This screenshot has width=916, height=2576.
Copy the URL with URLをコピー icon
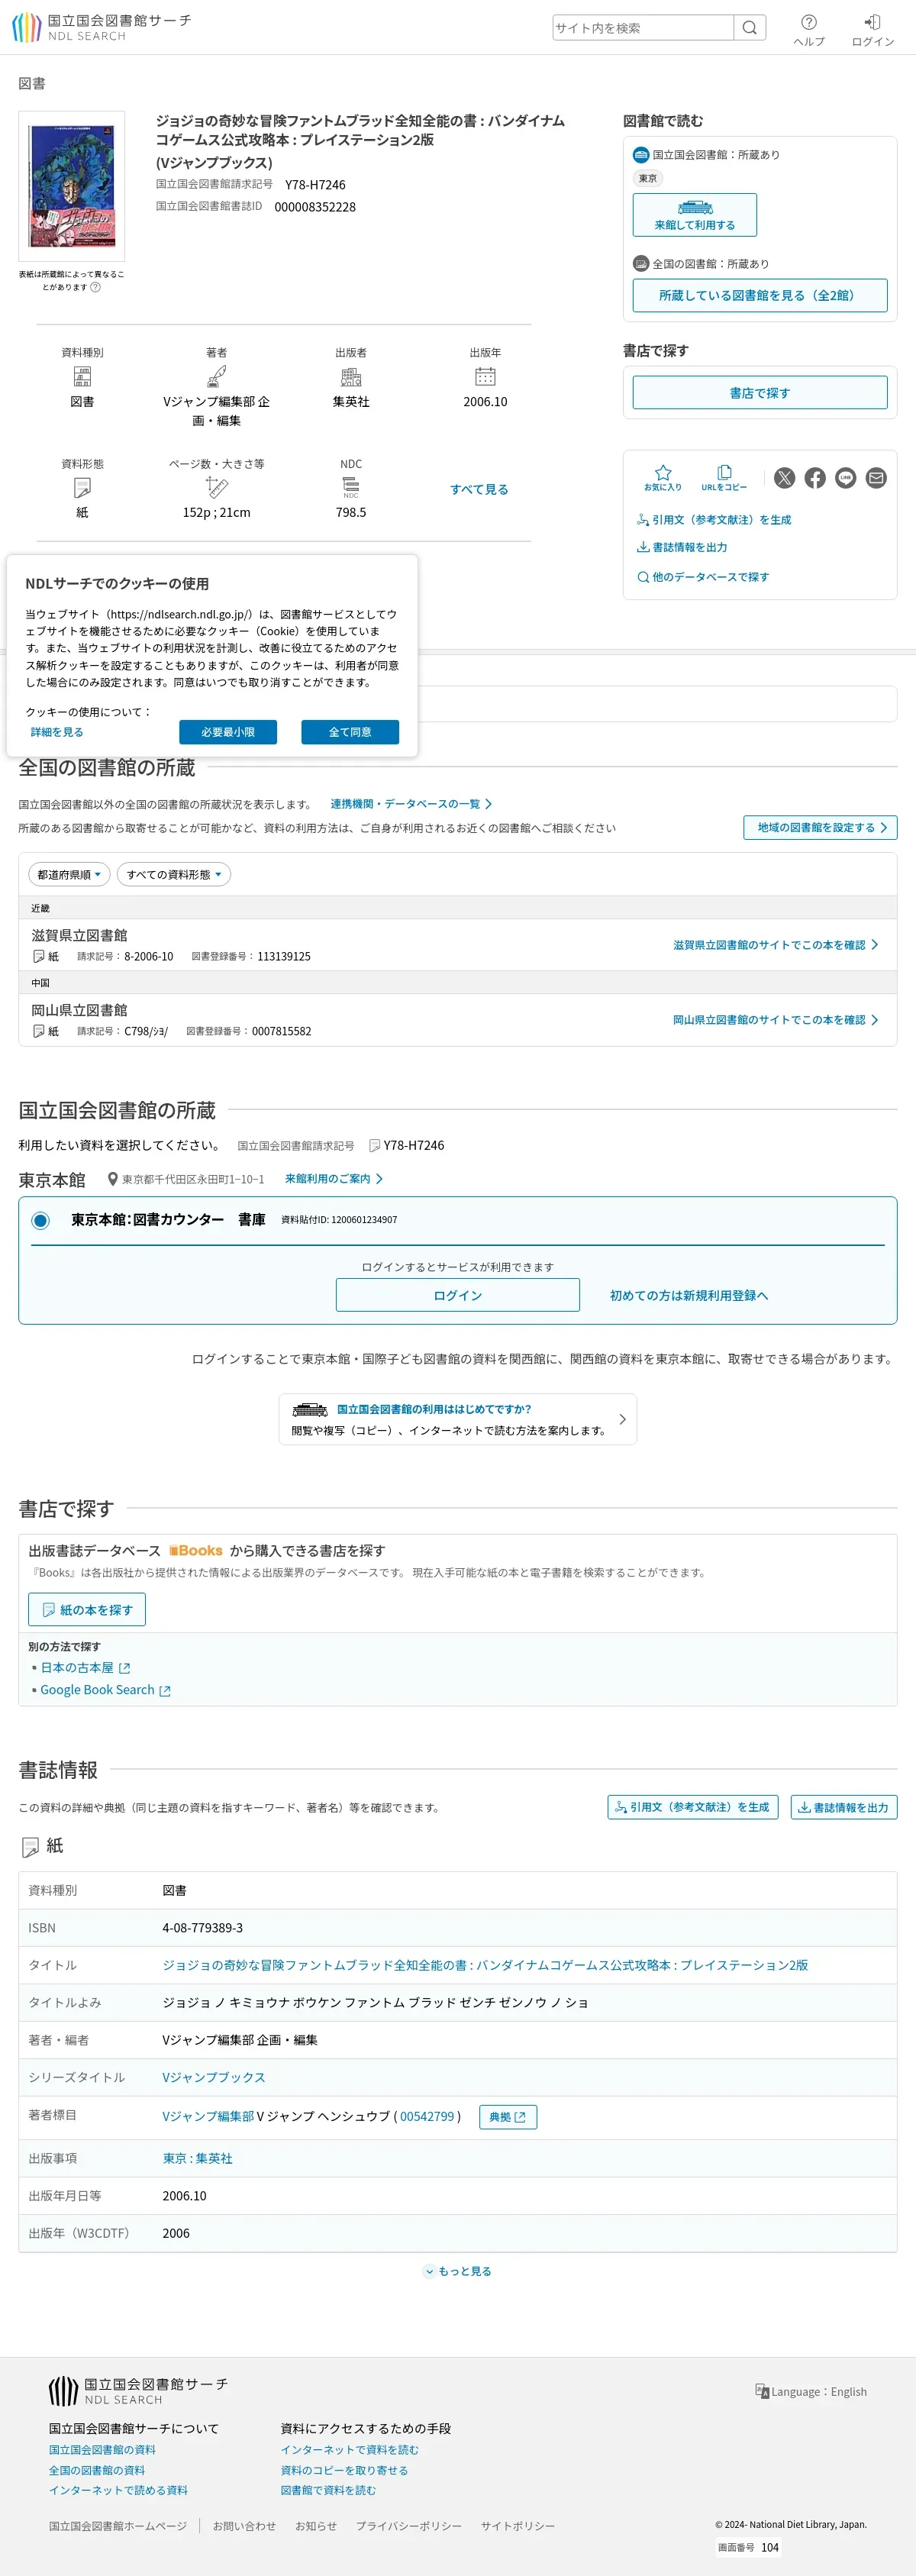coord(724,478)
